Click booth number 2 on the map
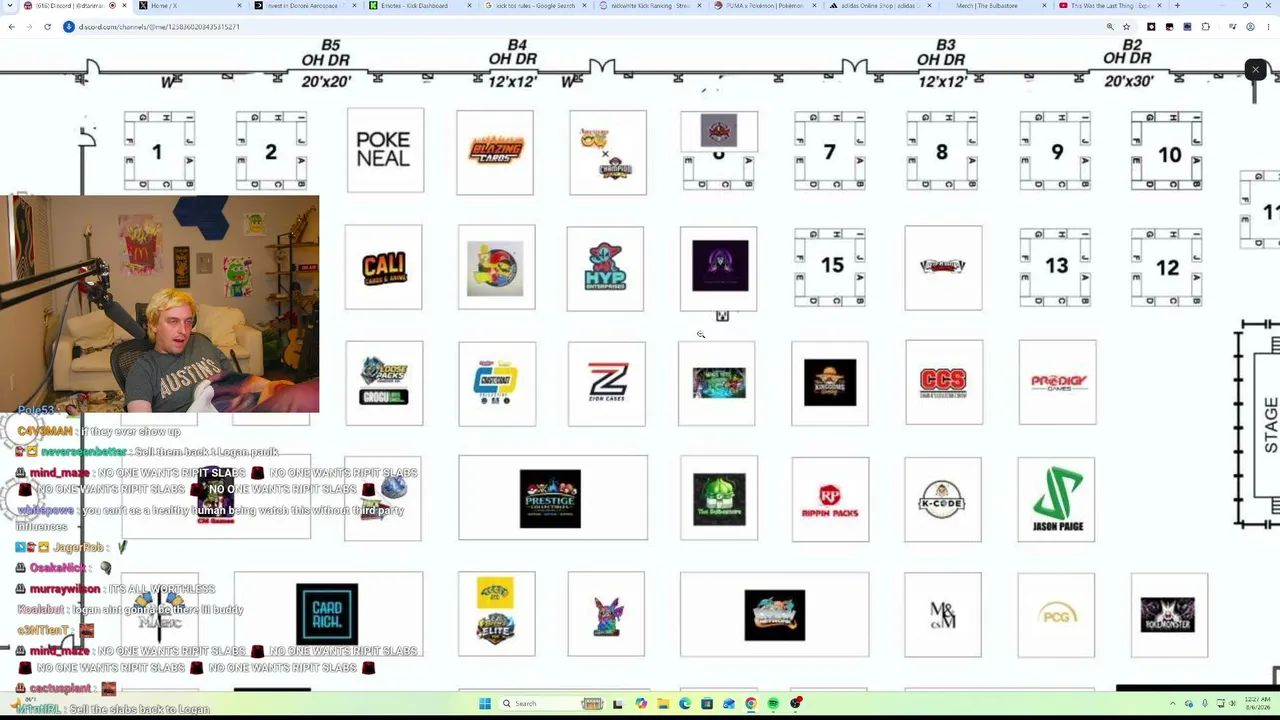The width and height of the screenshot is (1280, 720). click(x=271, y=152)
